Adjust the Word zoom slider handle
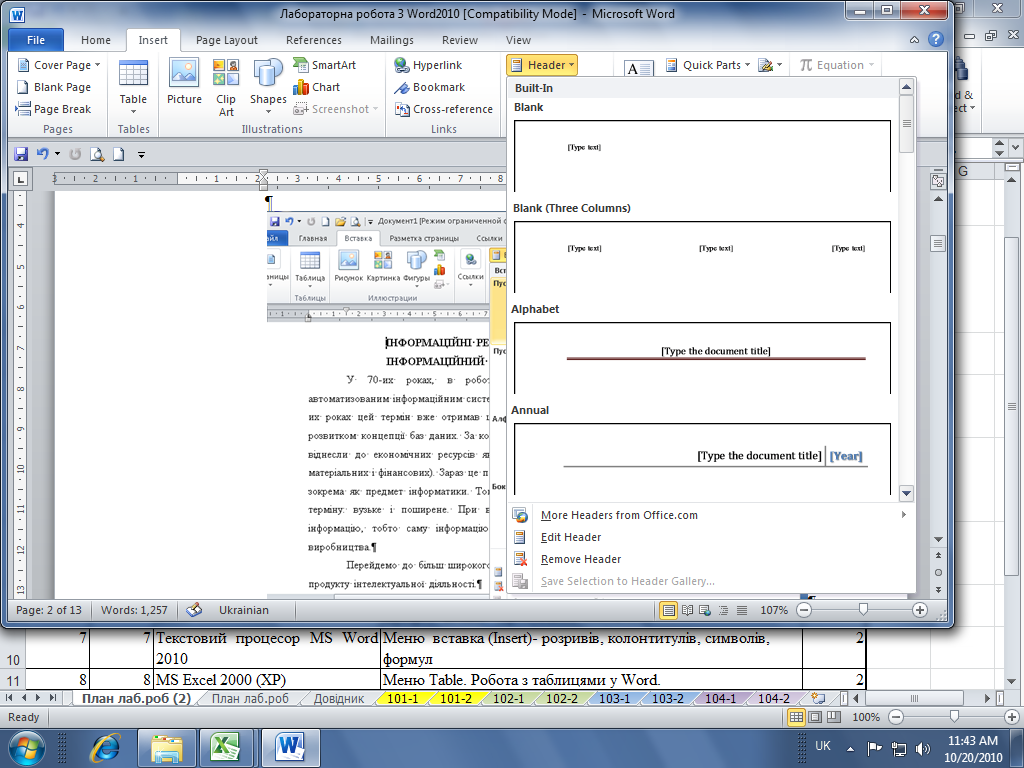Viewport: 1024px width, 768px height. [863, 609]
